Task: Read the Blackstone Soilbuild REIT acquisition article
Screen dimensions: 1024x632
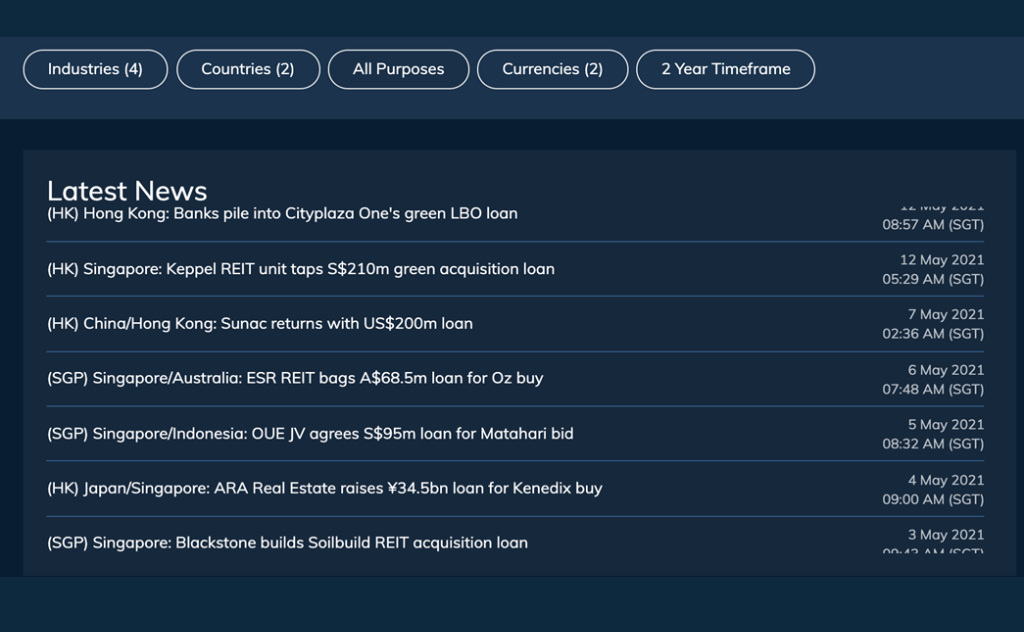Action: click(x=287, y=543)
